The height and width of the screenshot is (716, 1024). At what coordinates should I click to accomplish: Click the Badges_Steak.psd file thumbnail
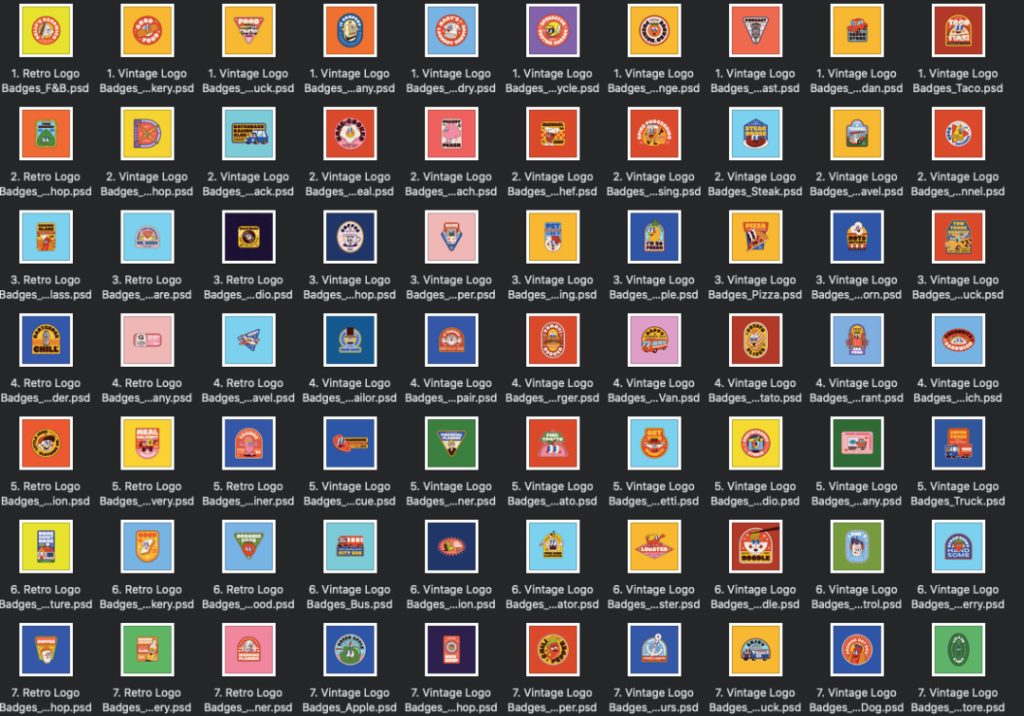[x=755, y=134]
